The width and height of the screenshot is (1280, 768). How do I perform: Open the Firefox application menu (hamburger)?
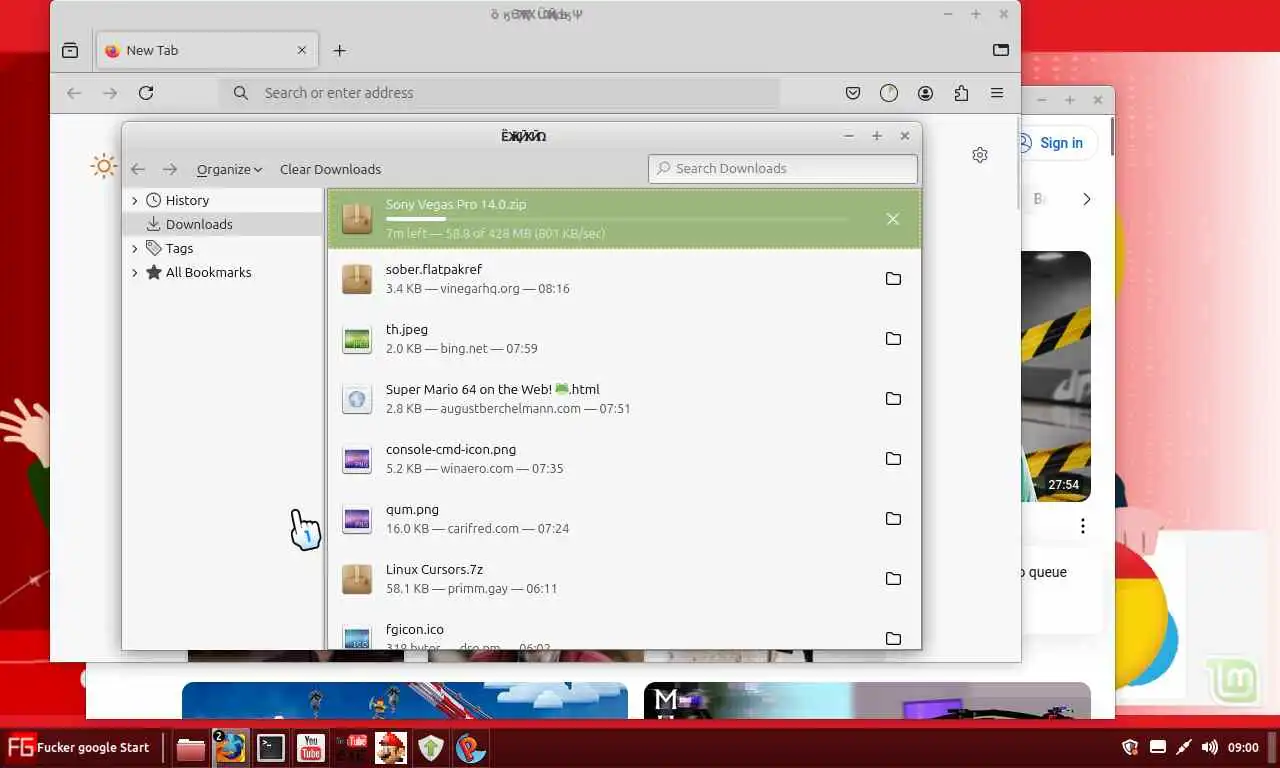(997, 93)
